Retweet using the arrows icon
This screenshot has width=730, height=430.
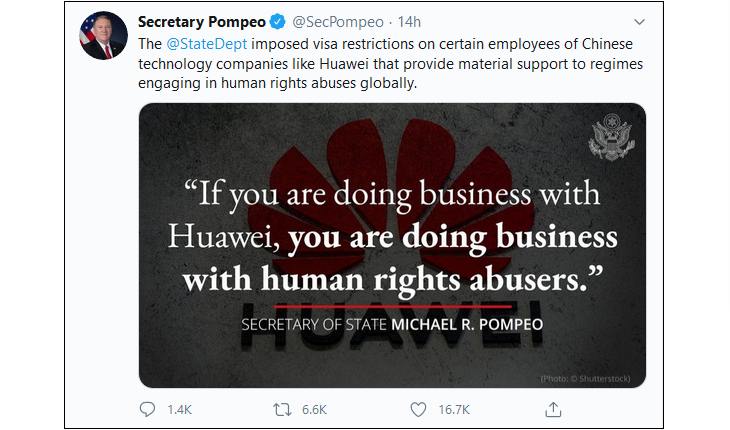click(x=282, y=410)
